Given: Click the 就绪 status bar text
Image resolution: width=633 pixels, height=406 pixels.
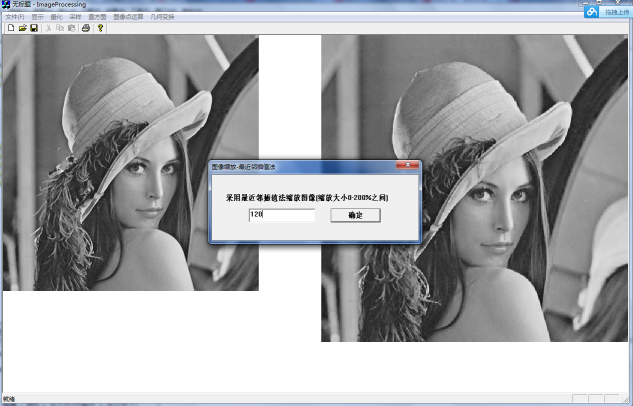Looking at the screenshot, I should (9, 399).
